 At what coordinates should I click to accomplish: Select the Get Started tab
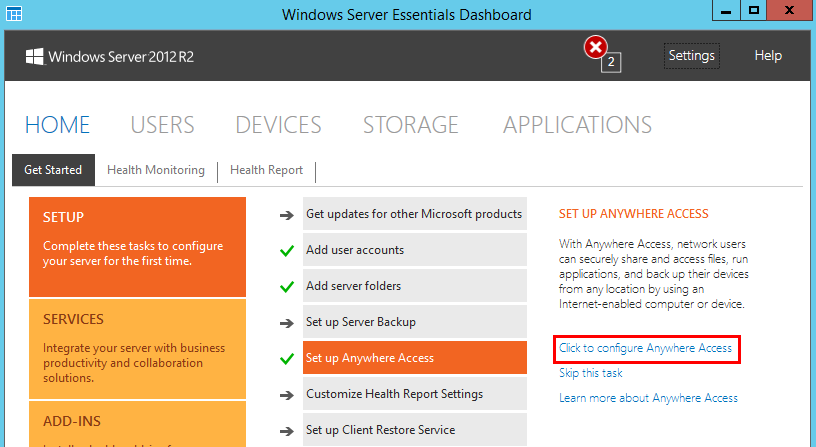click(x=53, y=170)
